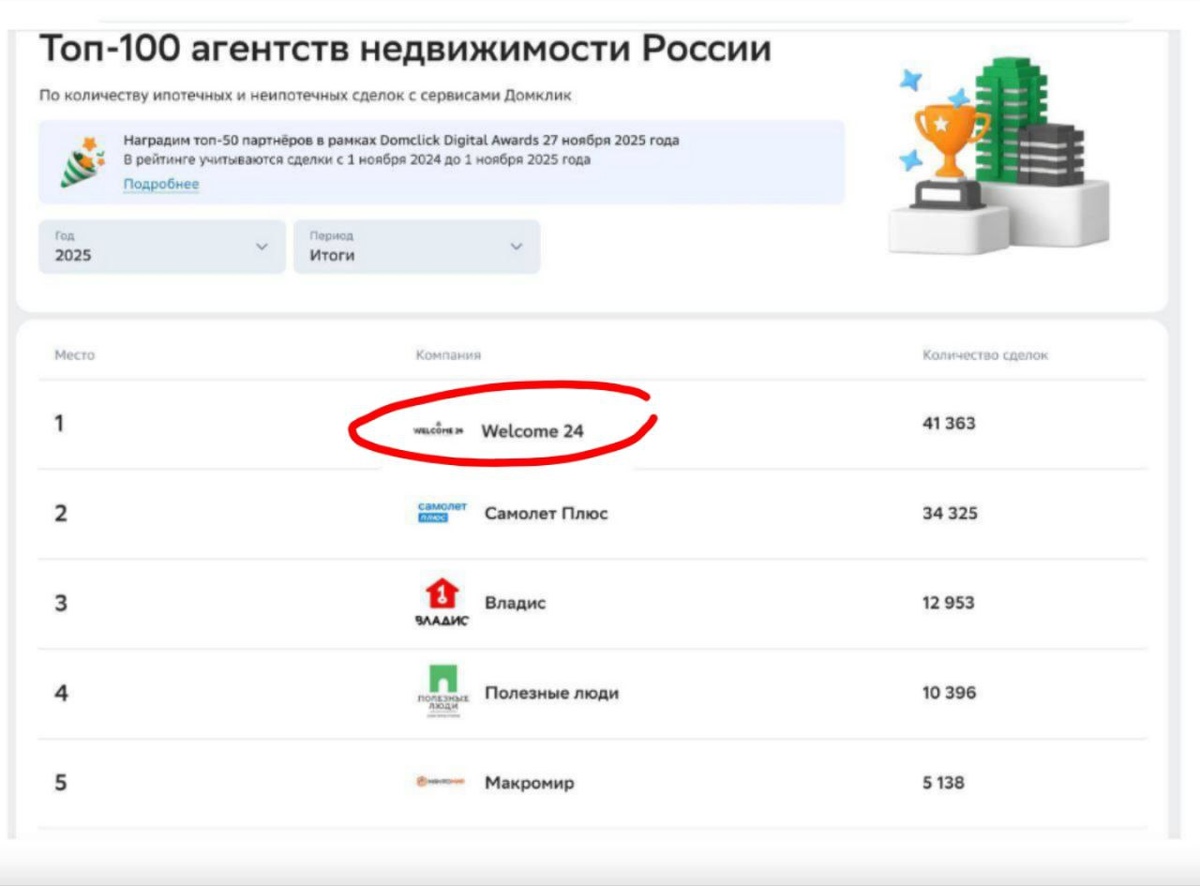Click the Самолет Плюс logo
This screenshot has height=886, width=1200.
coord(442,513)
